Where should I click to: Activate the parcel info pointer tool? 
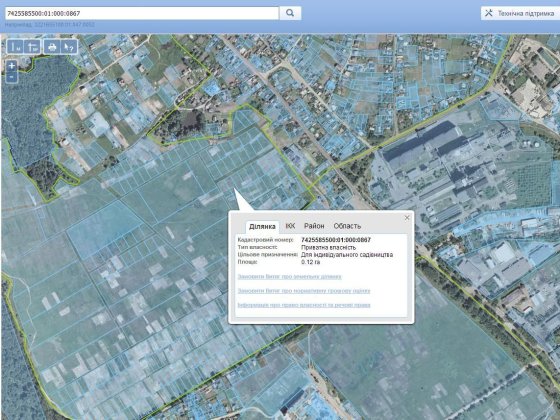coord(69,47)
